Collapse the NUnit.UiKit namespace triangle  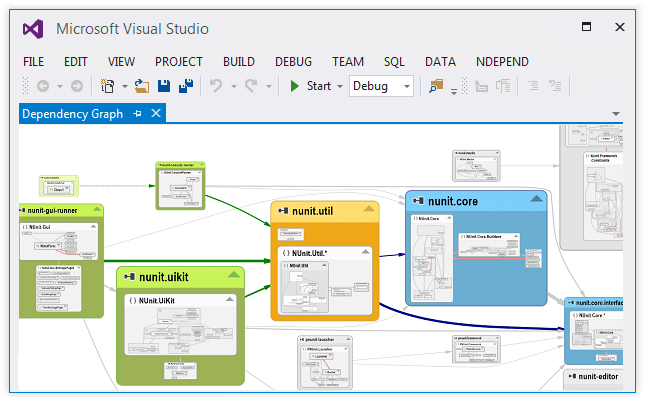(229, 299)
